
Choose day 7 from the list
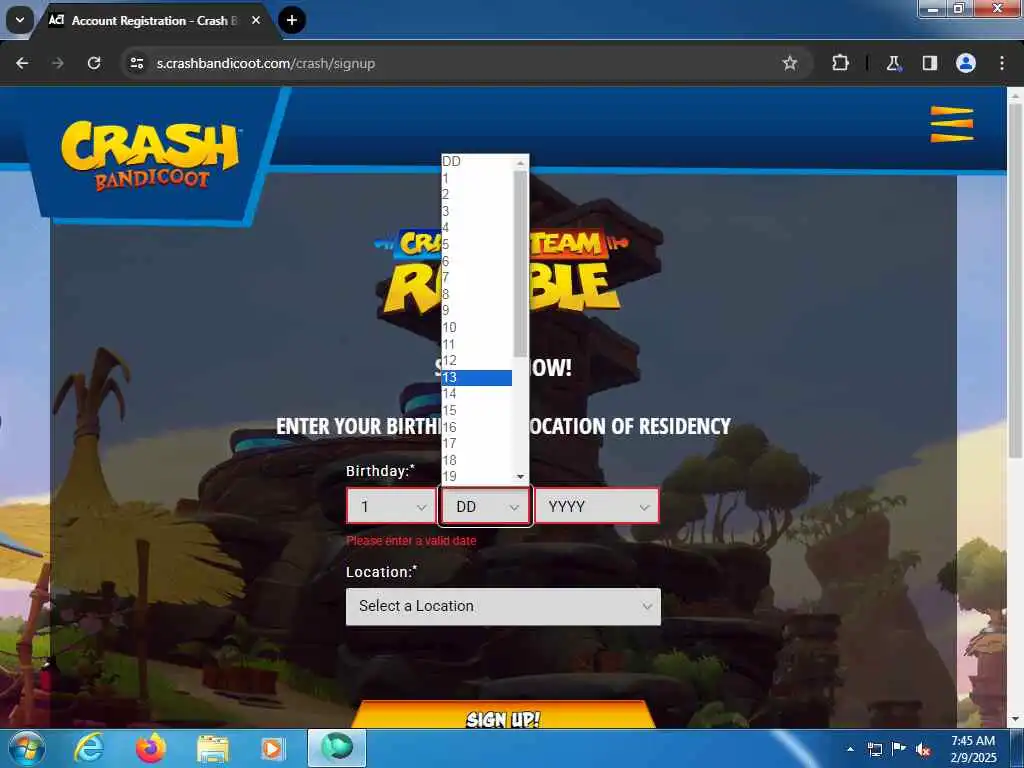click(477, 278)
